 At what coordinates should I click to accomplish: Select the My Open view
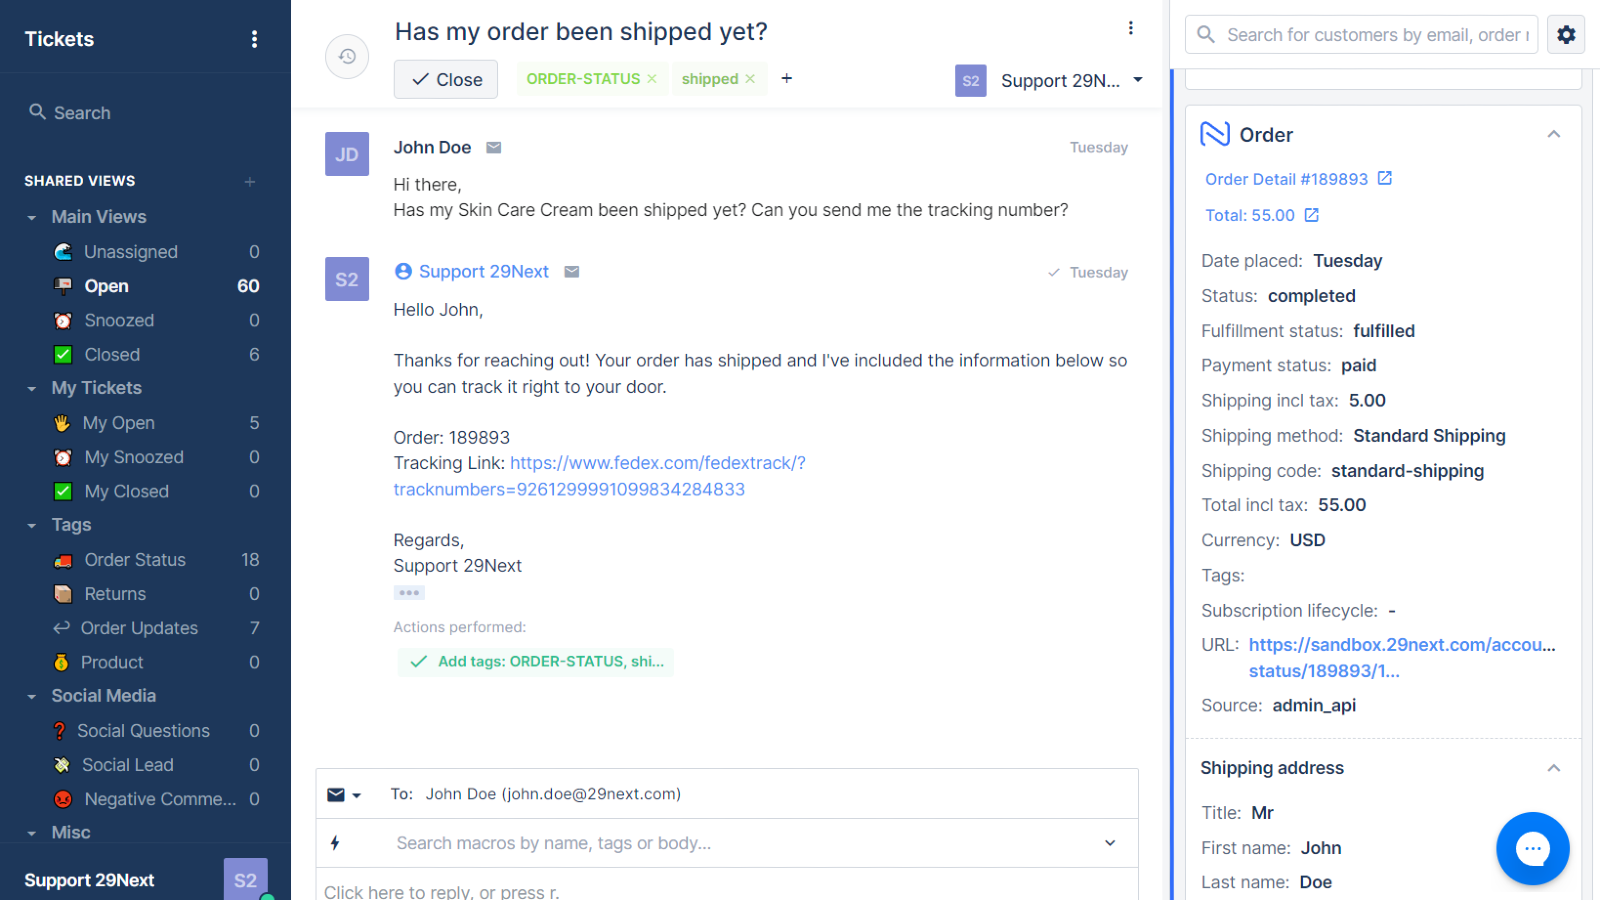tap(118, 422)
